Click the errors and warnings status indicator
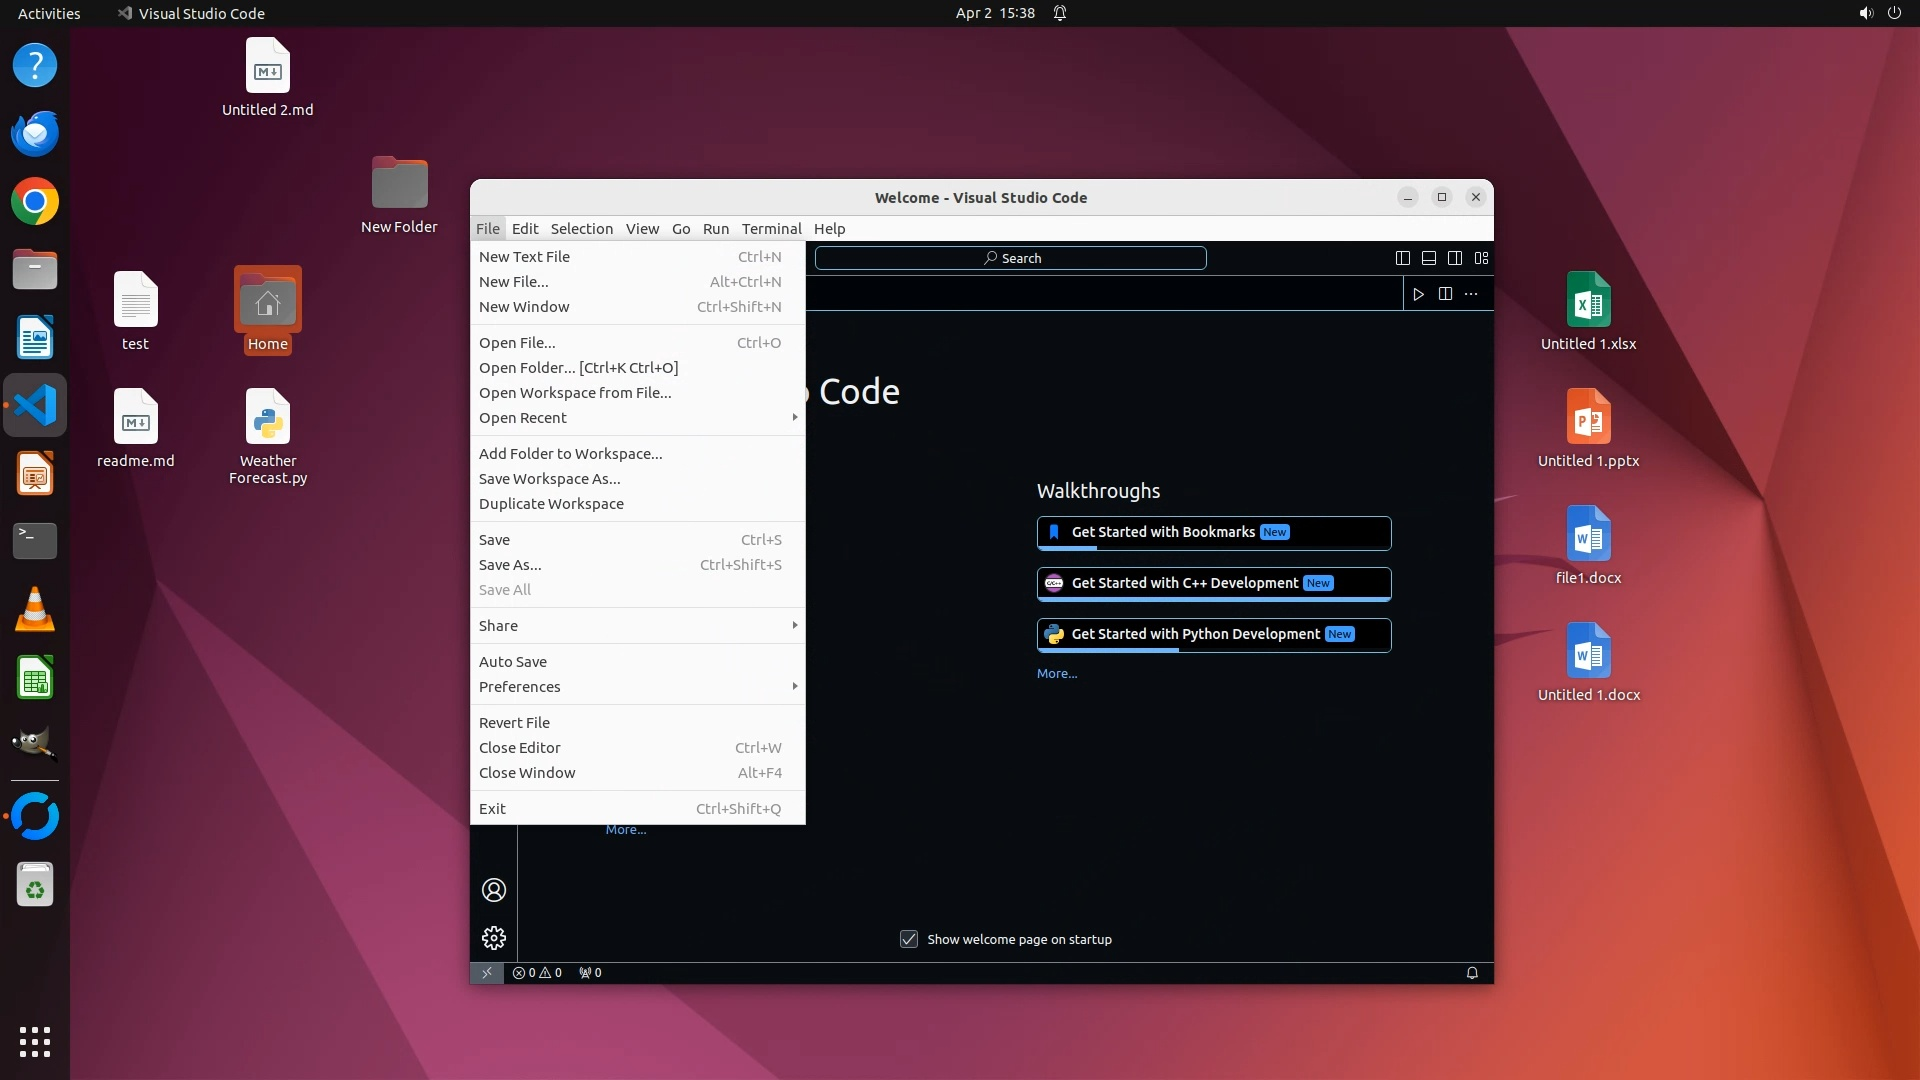This screenshot has height=1080, width=1920. [537, 973]
